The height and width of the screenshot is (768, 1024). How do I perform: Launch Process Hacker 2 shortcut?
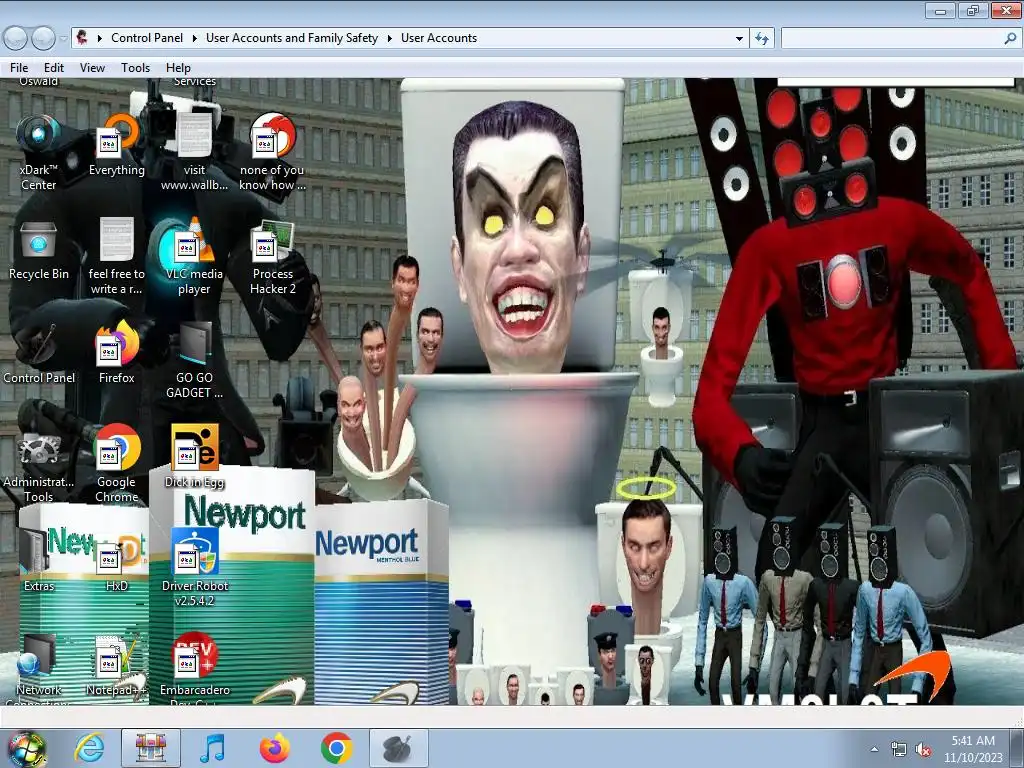click(x=272, y=257)
